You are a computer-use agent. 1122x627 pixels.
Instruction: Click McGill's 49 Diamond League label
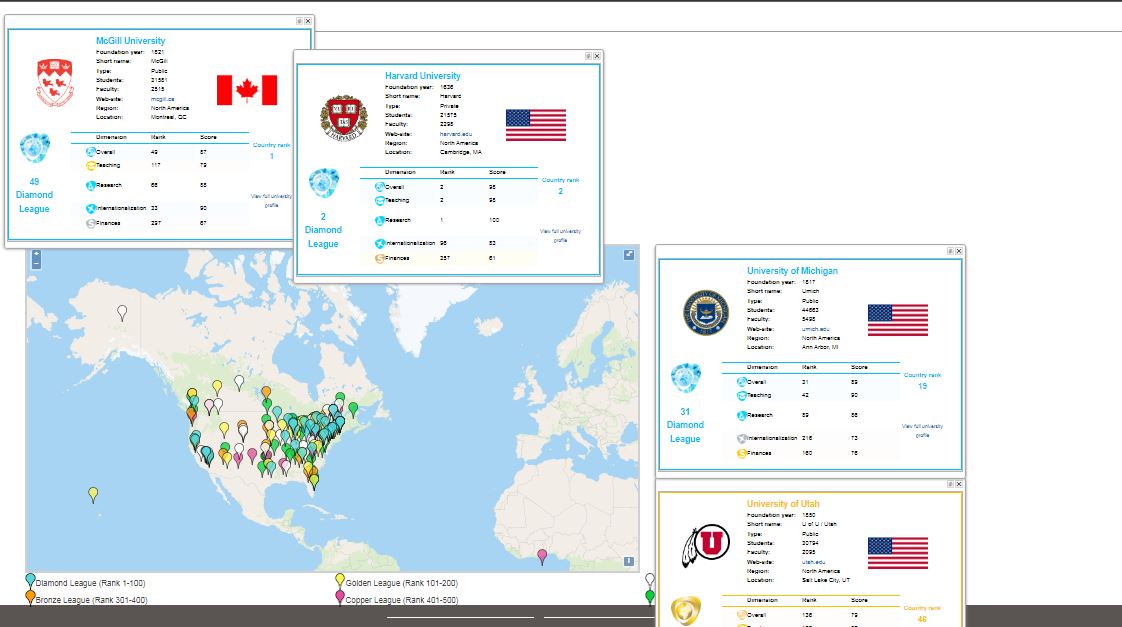[x=34, y=195]
